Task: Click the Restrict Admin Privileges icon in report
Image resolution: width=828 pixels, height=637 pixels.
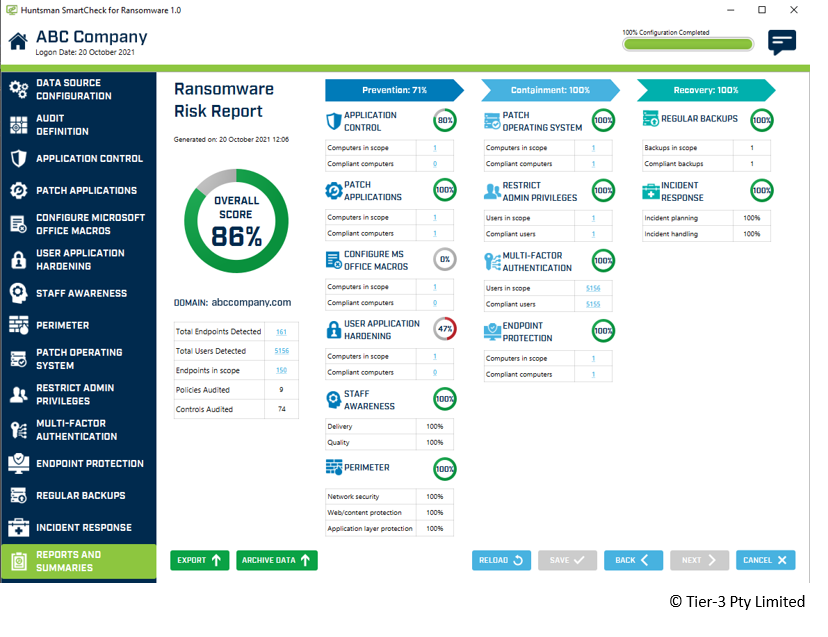Action: pyautogui.click(x=492, y=191)
